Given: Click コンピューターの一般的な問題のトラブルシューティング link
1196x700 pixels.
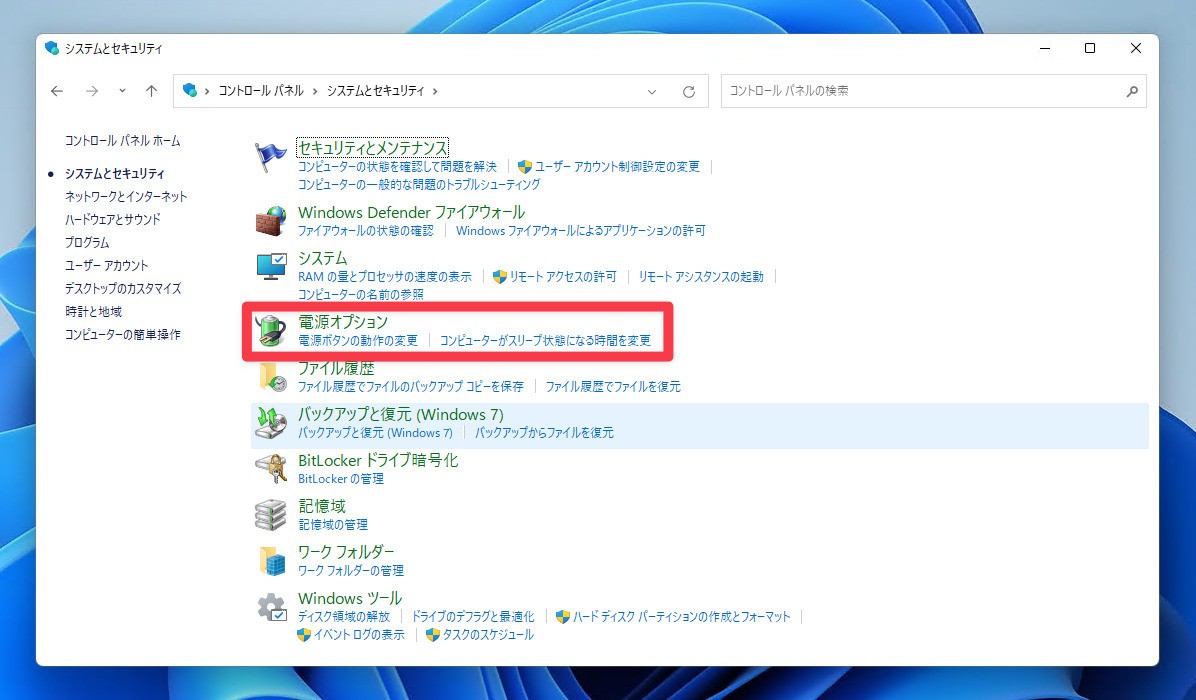Looking at the screenshot, I should [x=419, y=185].
